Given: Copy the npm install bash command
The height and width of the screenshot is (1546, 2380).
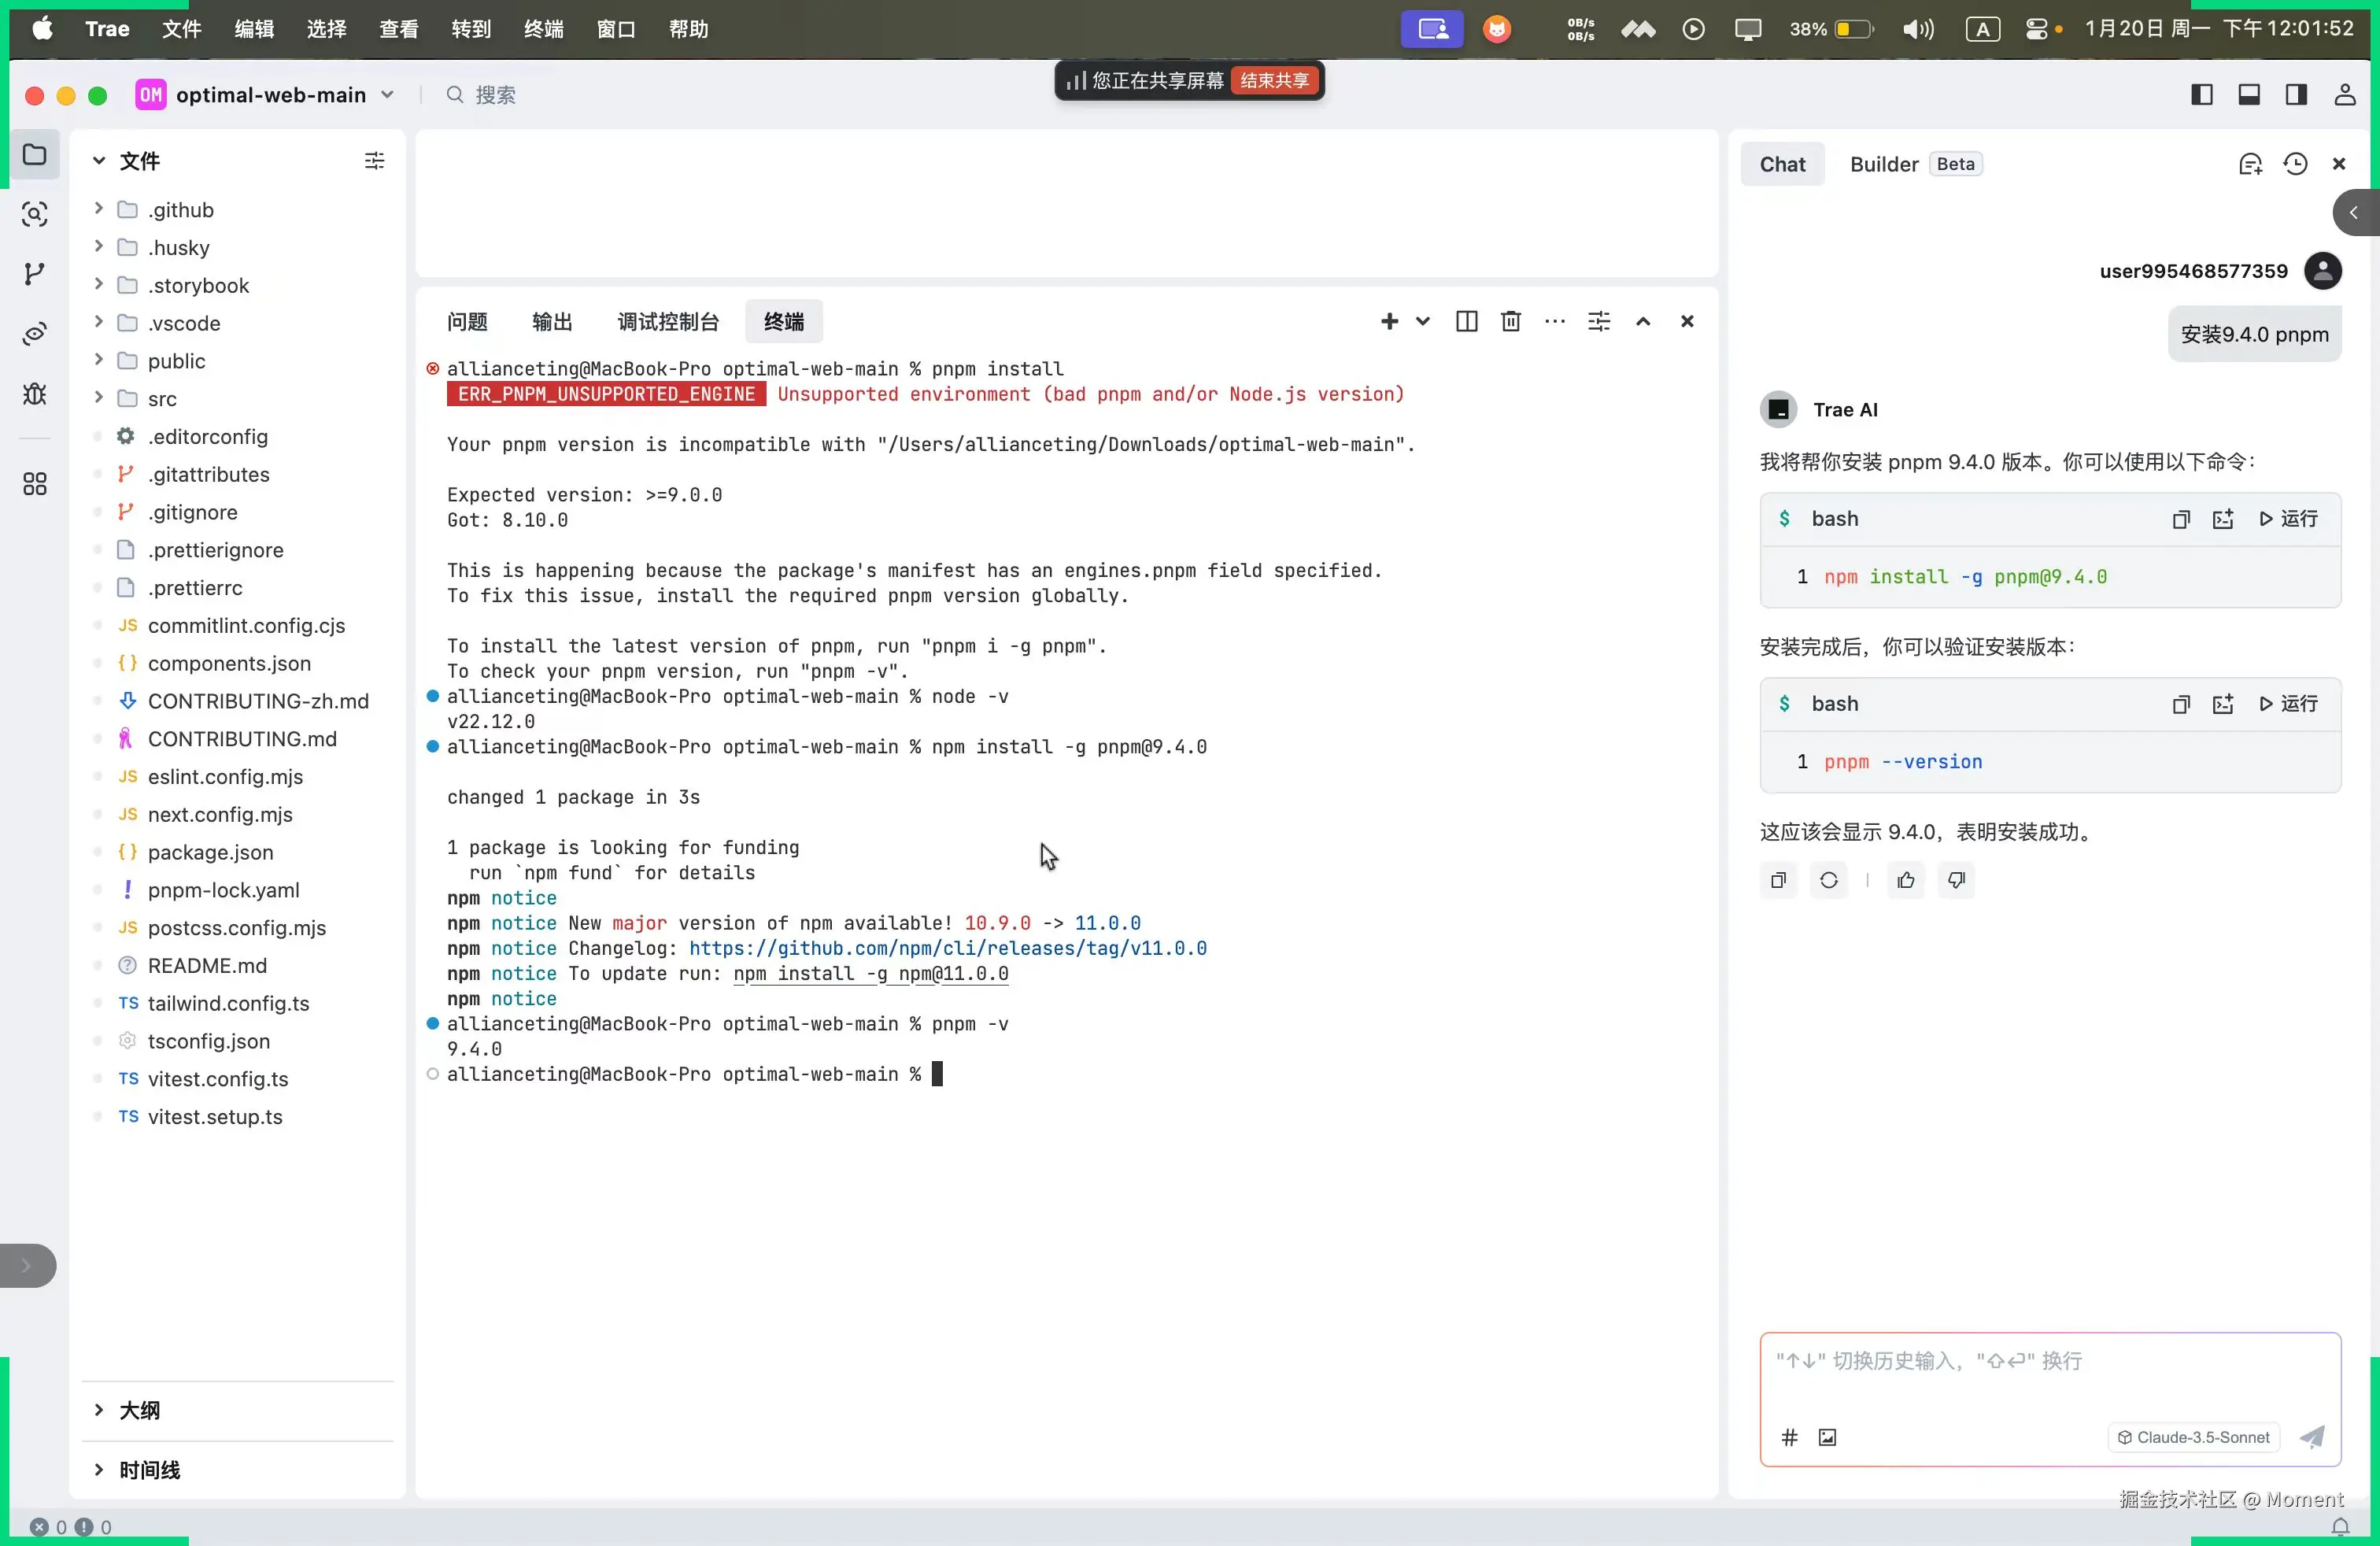Looking at the screenshot, I should click(x=2181, y=519).
